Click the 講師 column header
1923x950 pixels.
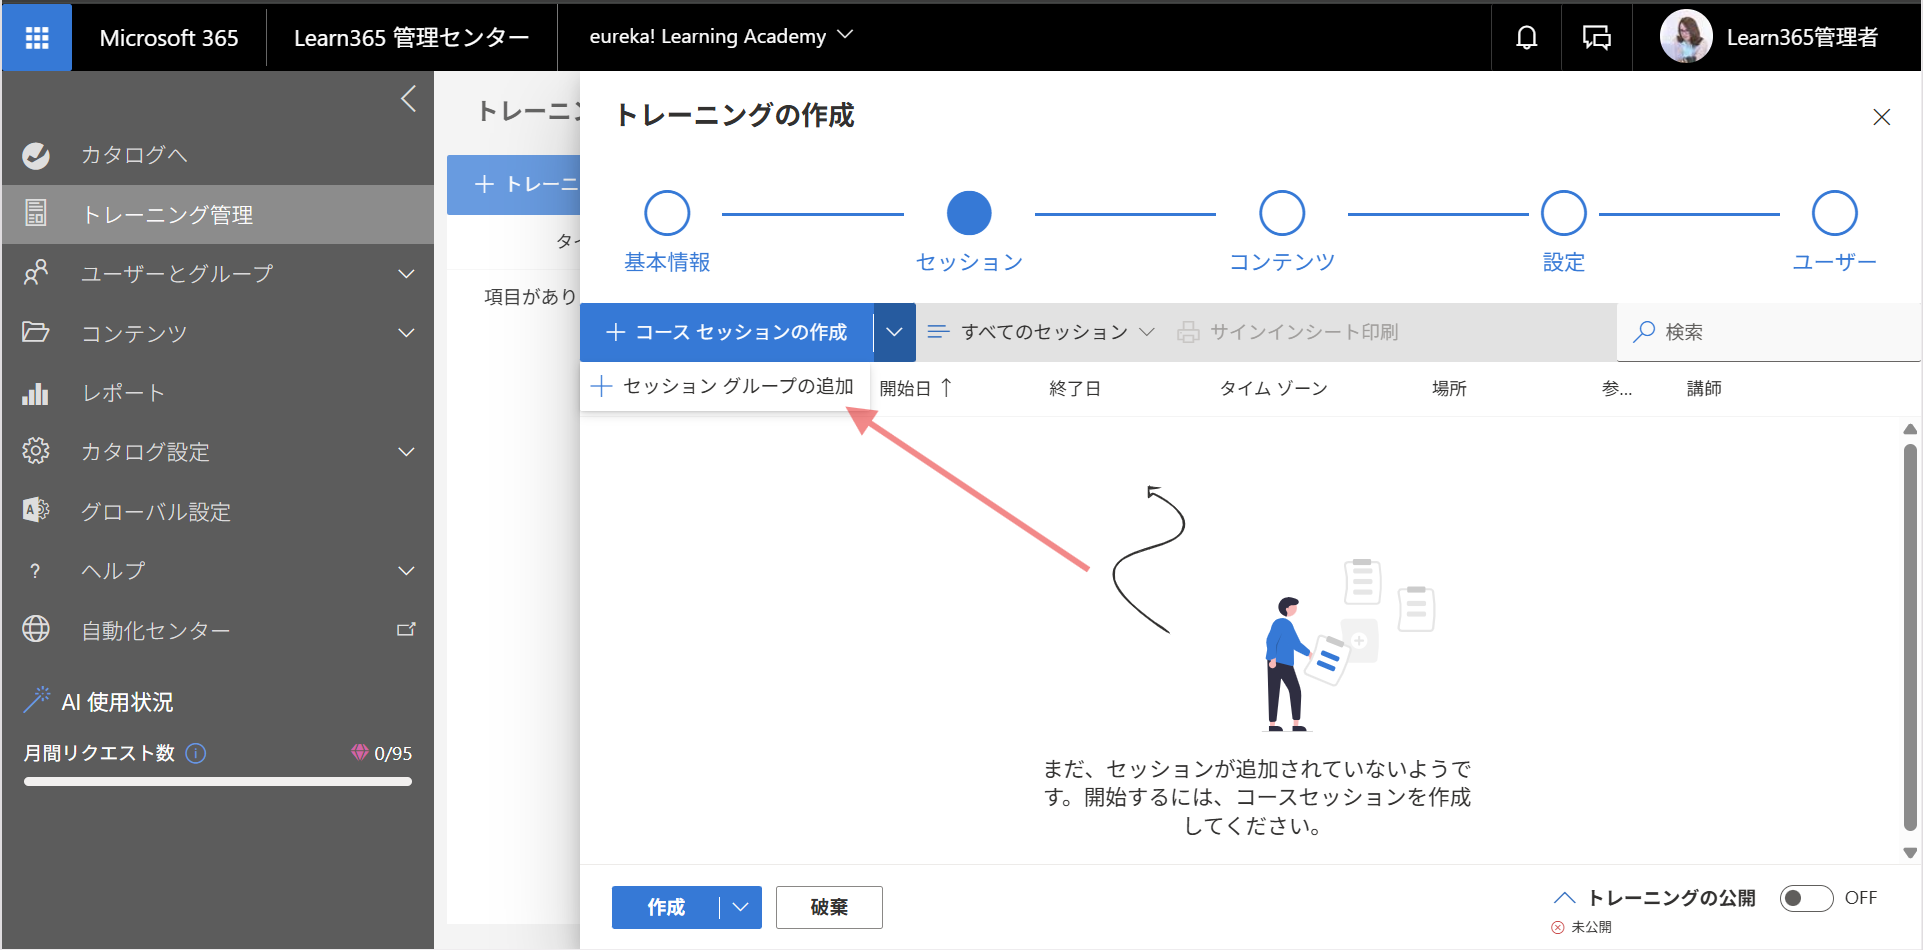click(x=1704, y=388)
